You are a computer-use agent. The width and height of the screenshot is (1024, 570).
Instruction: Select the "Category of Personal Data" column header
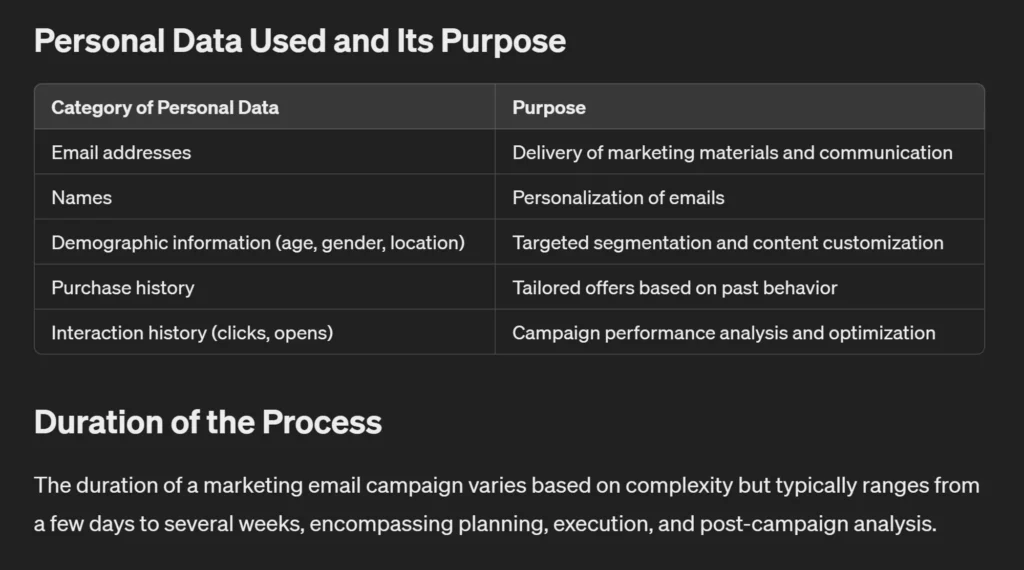tap(165, 107)
